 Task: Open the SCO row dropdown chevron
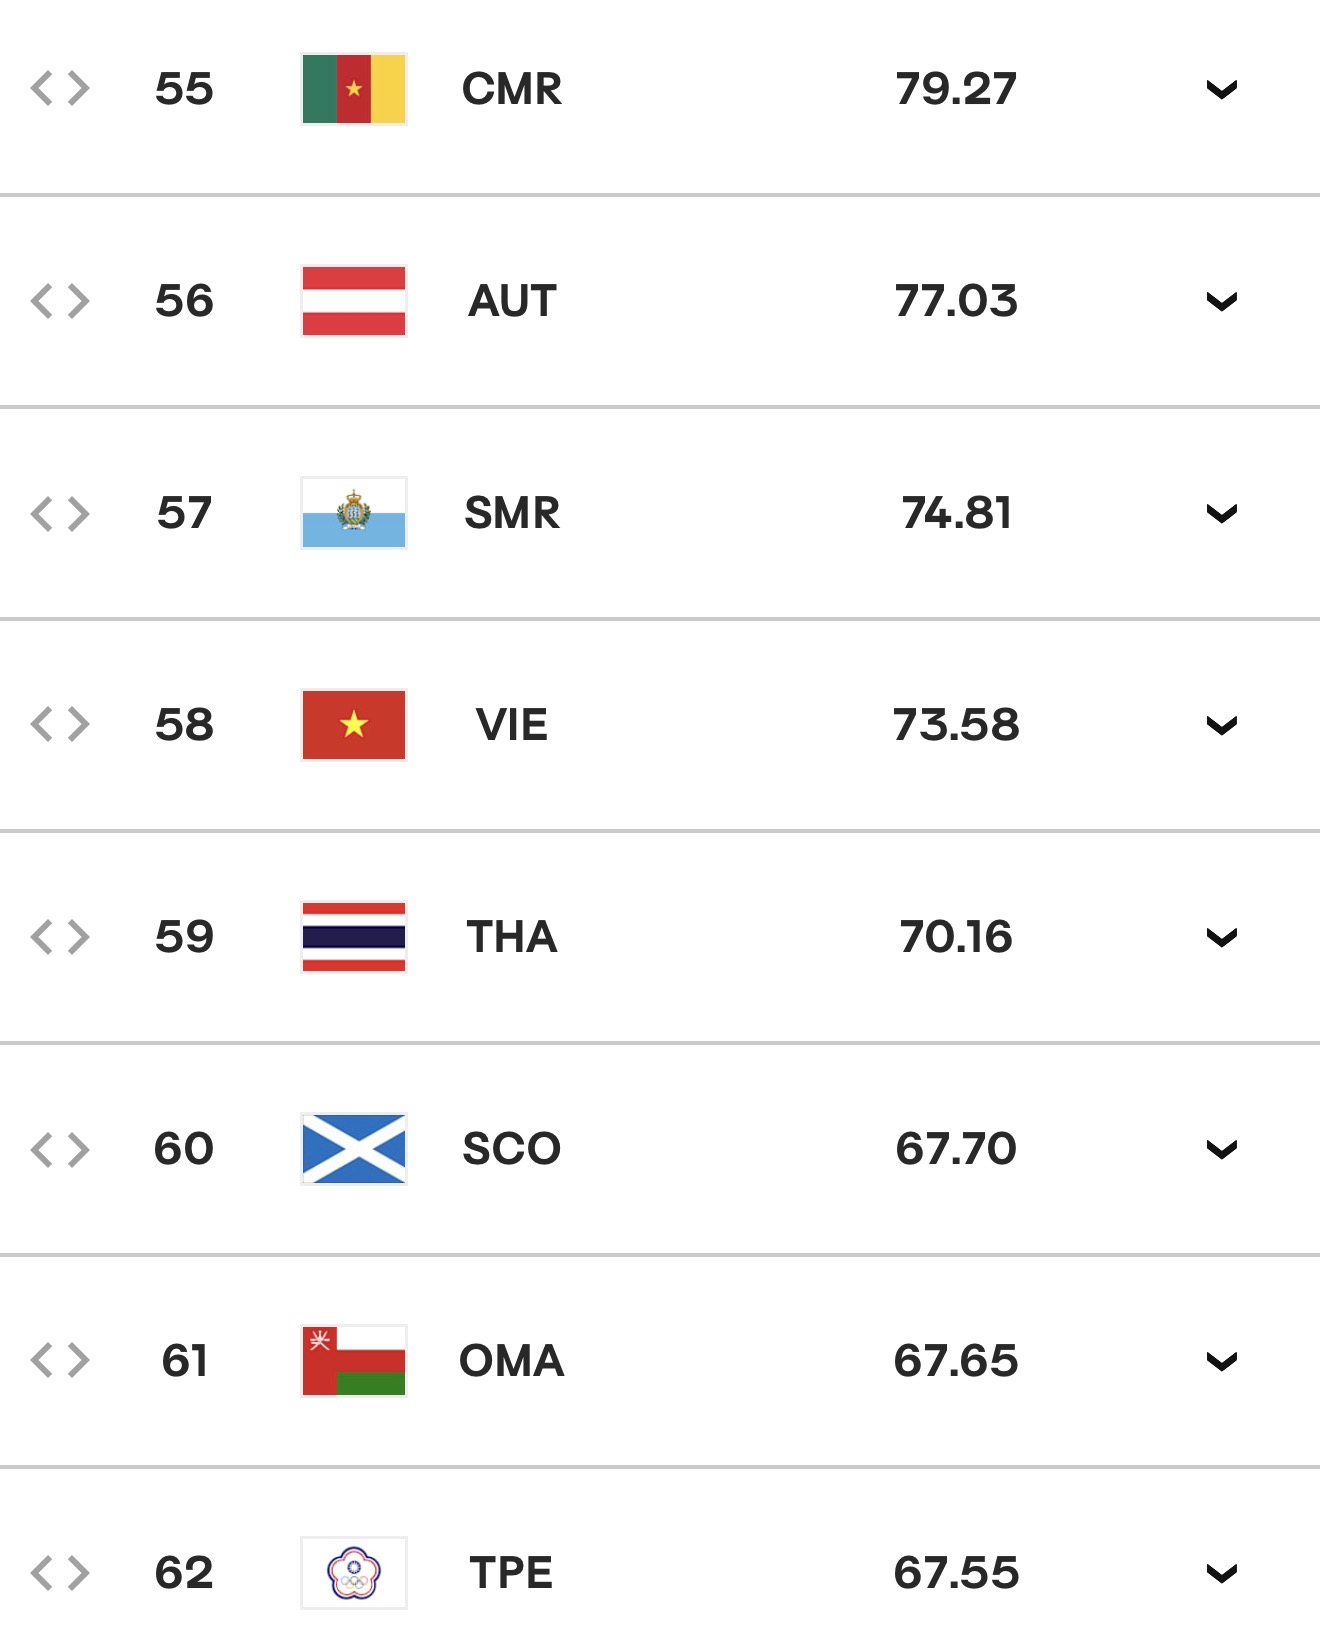pos(1222,1150)
